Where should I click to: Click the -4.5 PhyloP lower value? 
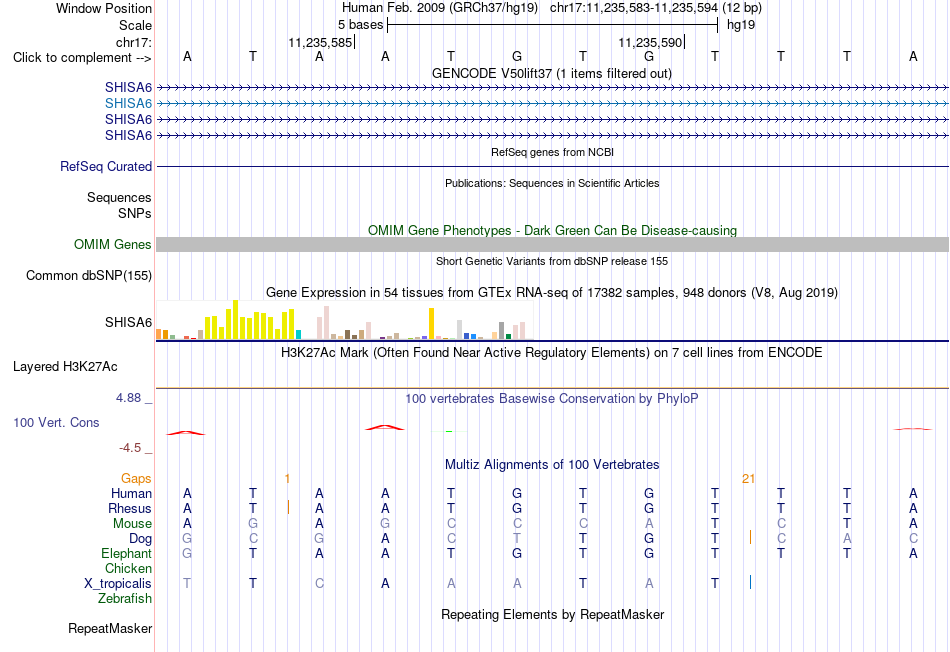(130, 448)
